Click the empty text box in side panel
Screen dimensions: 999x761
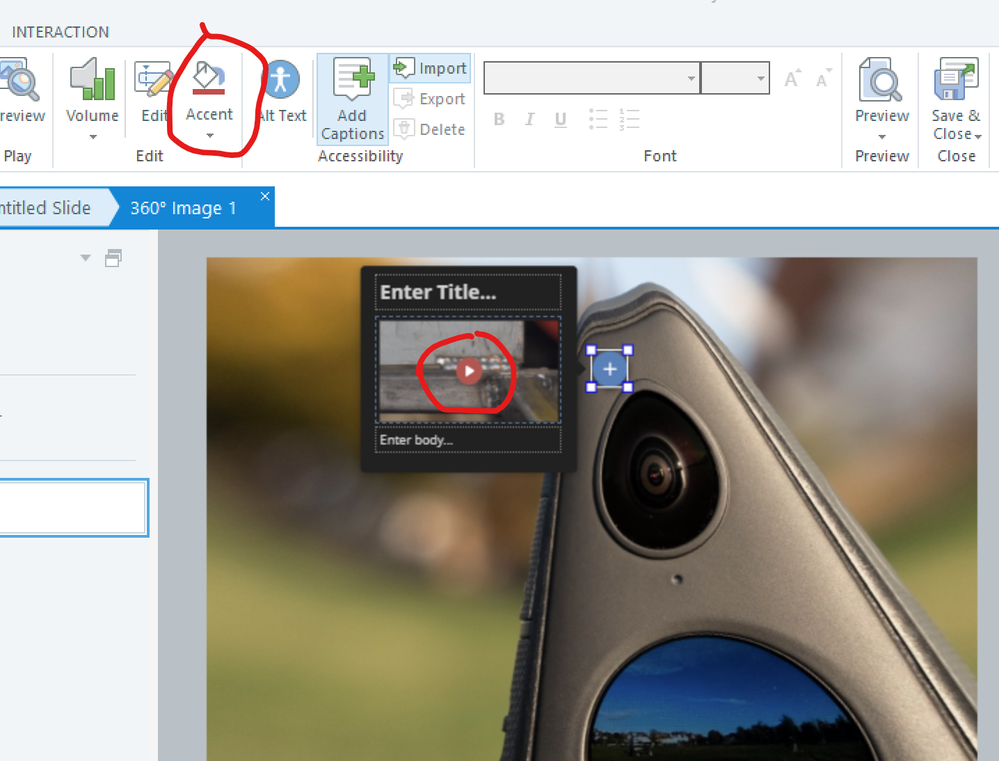tap(73, 507)
